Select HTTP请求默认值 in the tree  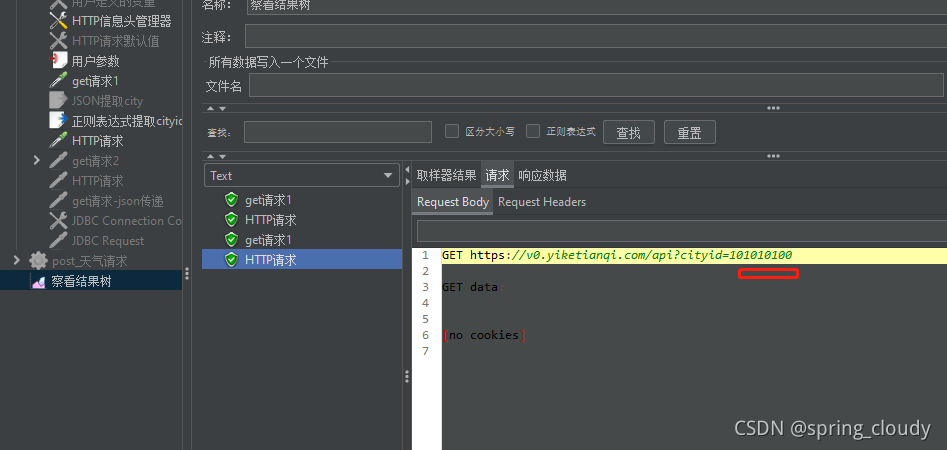click(x=115, y=41)
